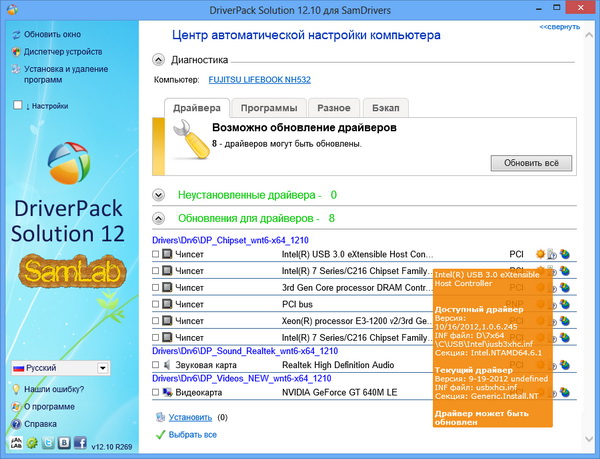
Task: Click the globe icon in 3rd Gen Core row
Action: (x=564, y=287)
